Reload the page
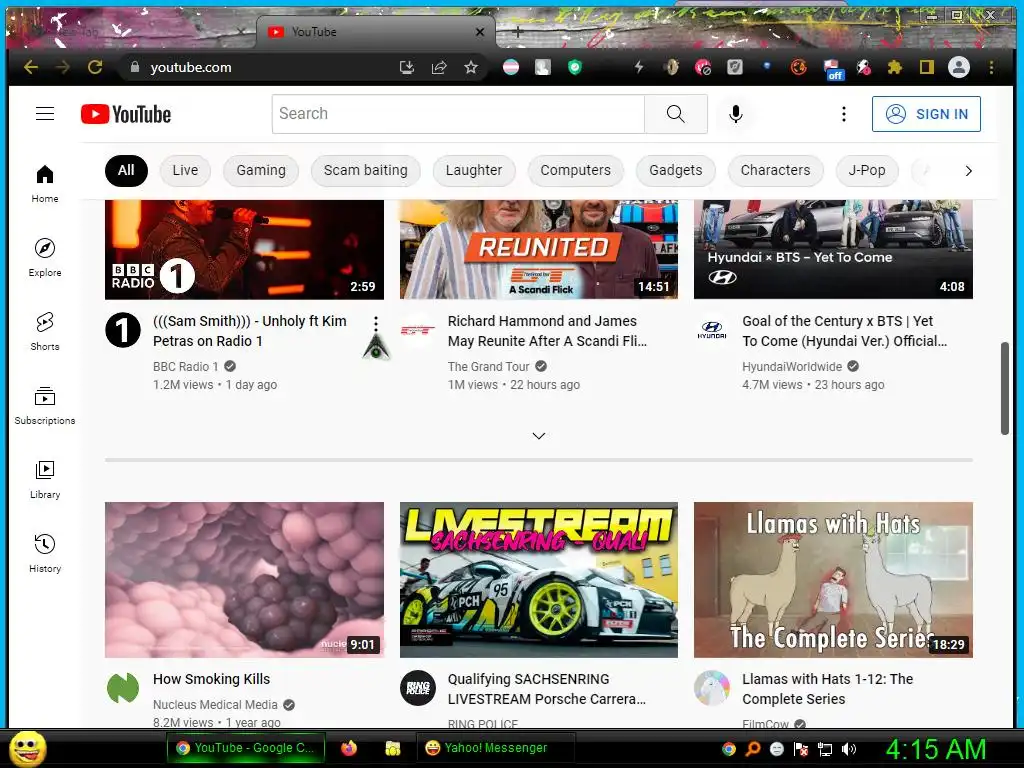This screenshot has height=768, width=1024. (95, 67)
